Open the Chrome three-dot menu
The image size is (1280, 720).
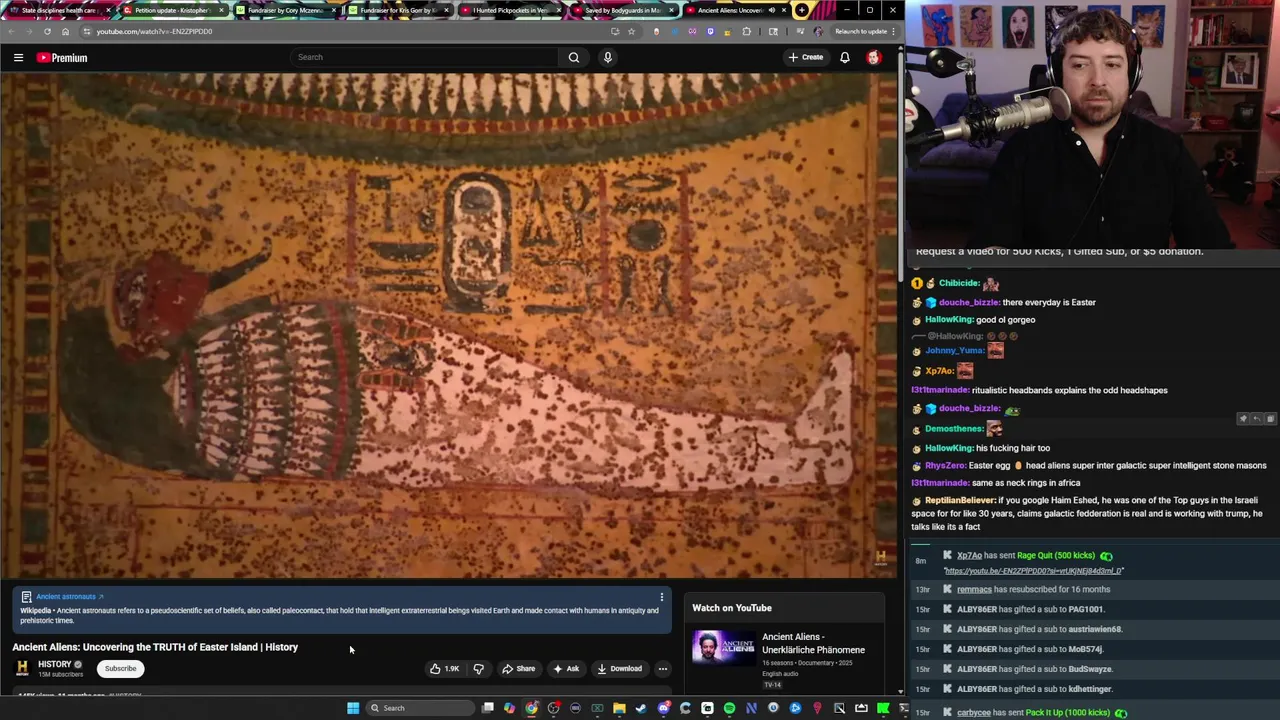(x=893, y=31)
